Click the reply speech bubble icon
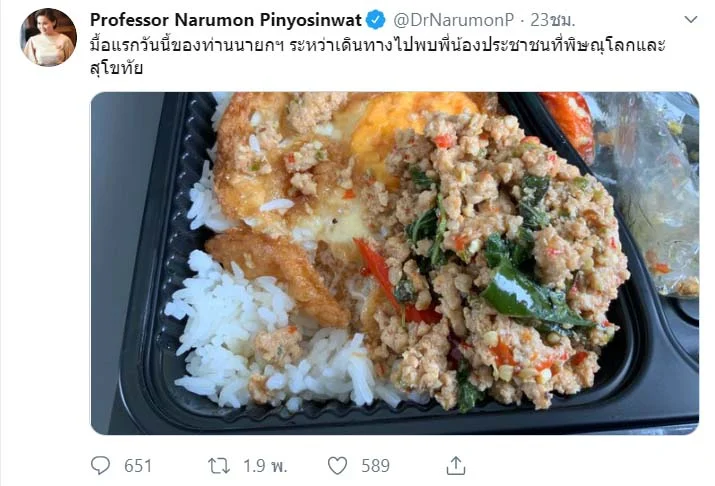 coord(100,465)
